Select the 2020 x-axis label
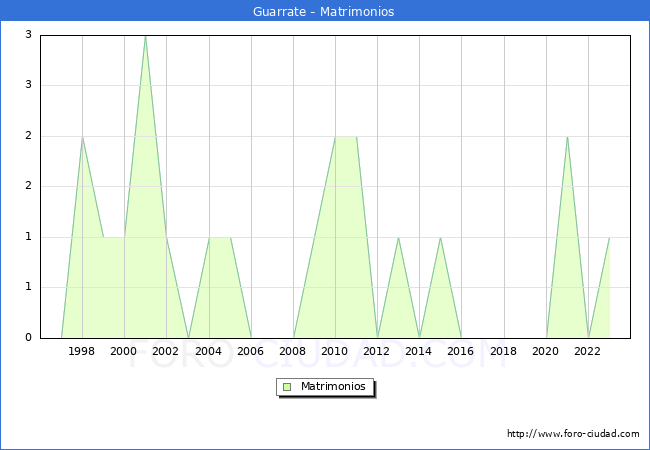Viewport: 650px width, 450px height. coord(545,351)
